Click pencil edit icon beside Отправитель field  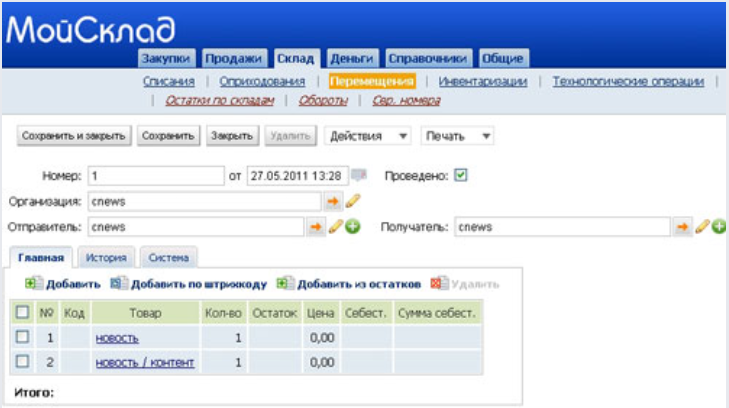[x=335, y=227]
